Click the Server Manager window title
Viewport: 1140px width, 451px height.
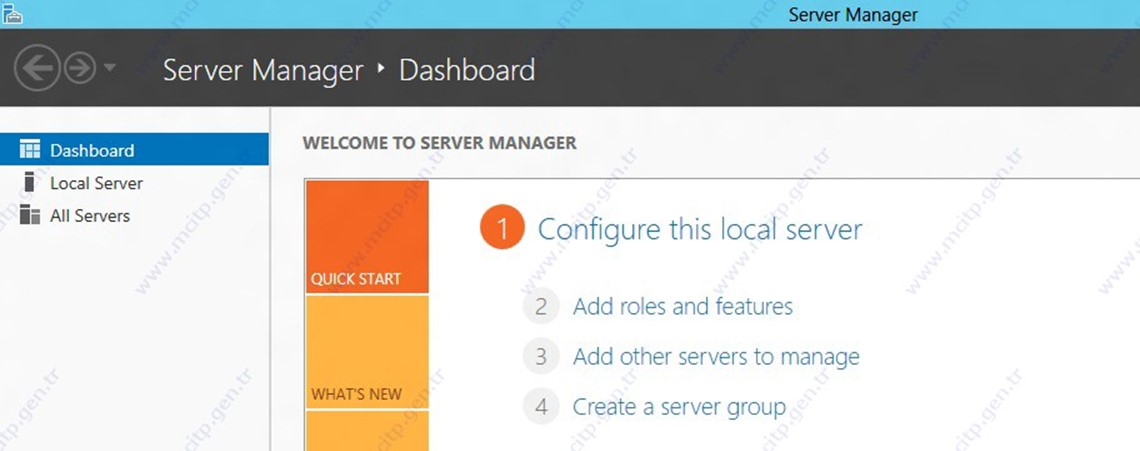coord(853,15)
